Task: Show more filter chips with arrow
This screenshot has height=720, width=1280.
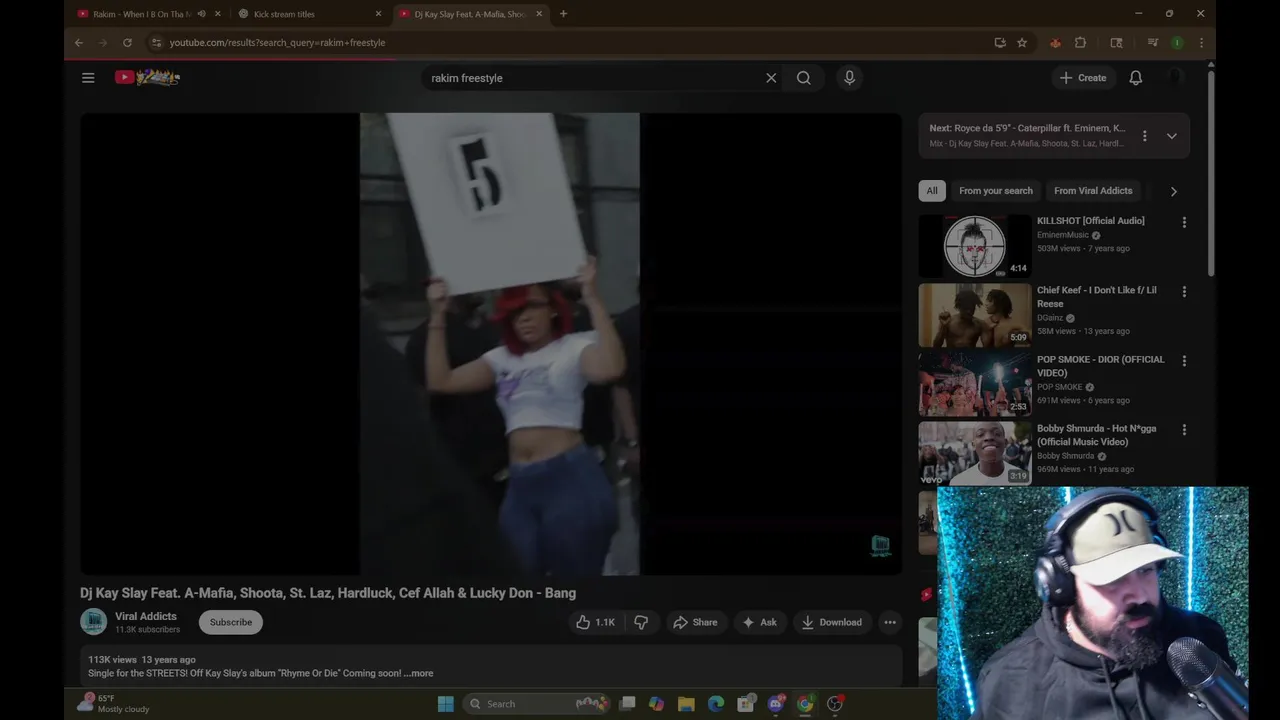Action: (x=1174, y=191)
